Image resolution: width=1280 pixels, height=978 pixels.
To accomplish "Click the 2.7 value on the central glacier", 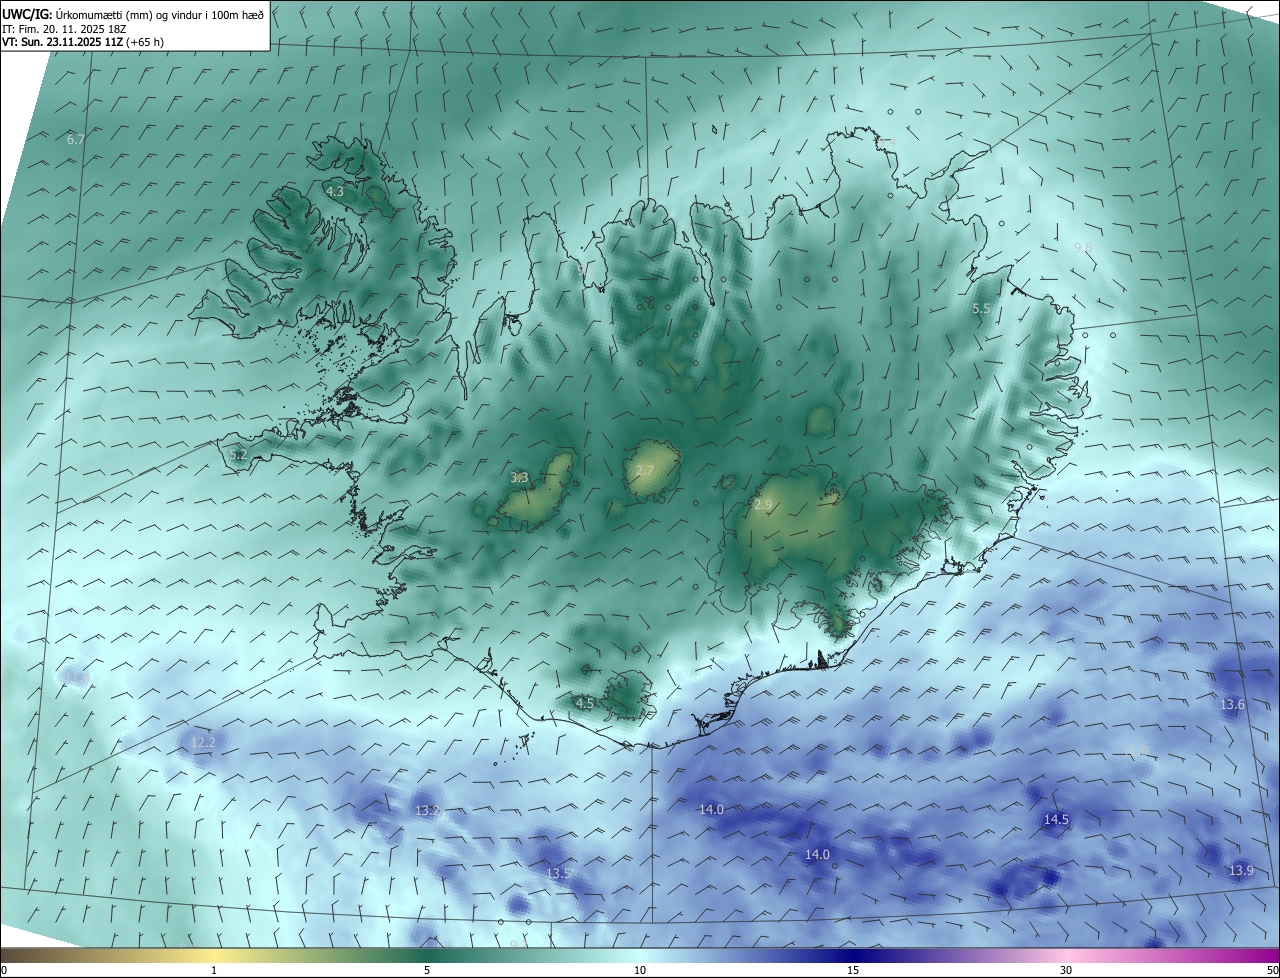I will point(645,470).
